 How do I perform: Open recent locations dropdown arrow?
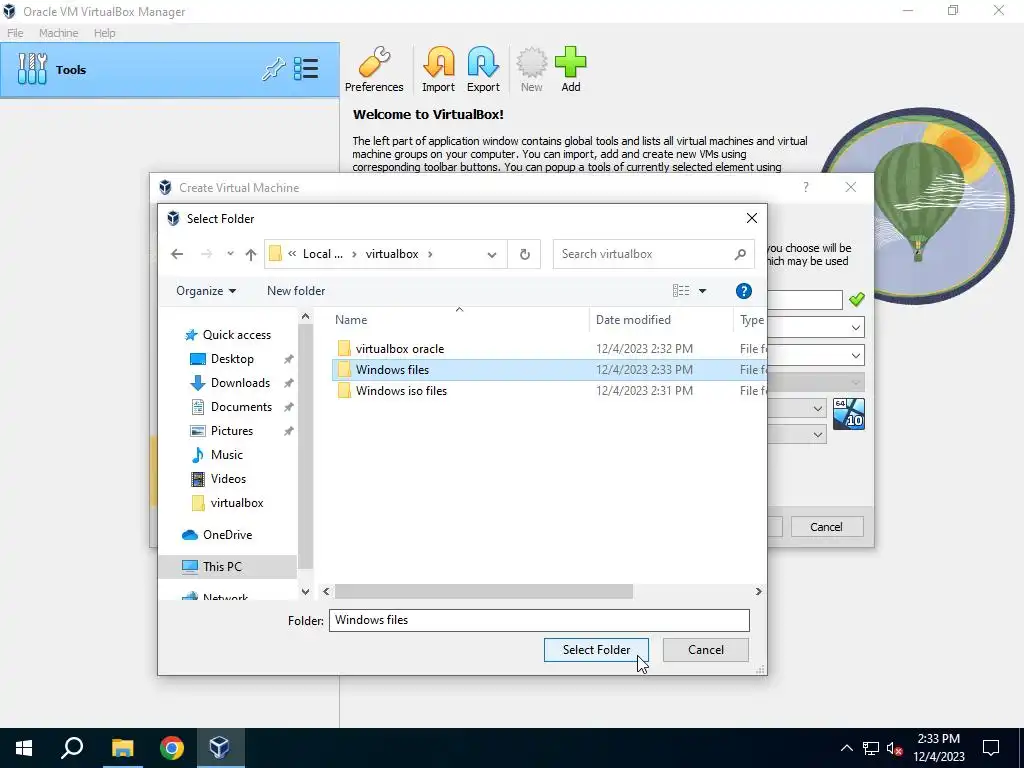230,254
